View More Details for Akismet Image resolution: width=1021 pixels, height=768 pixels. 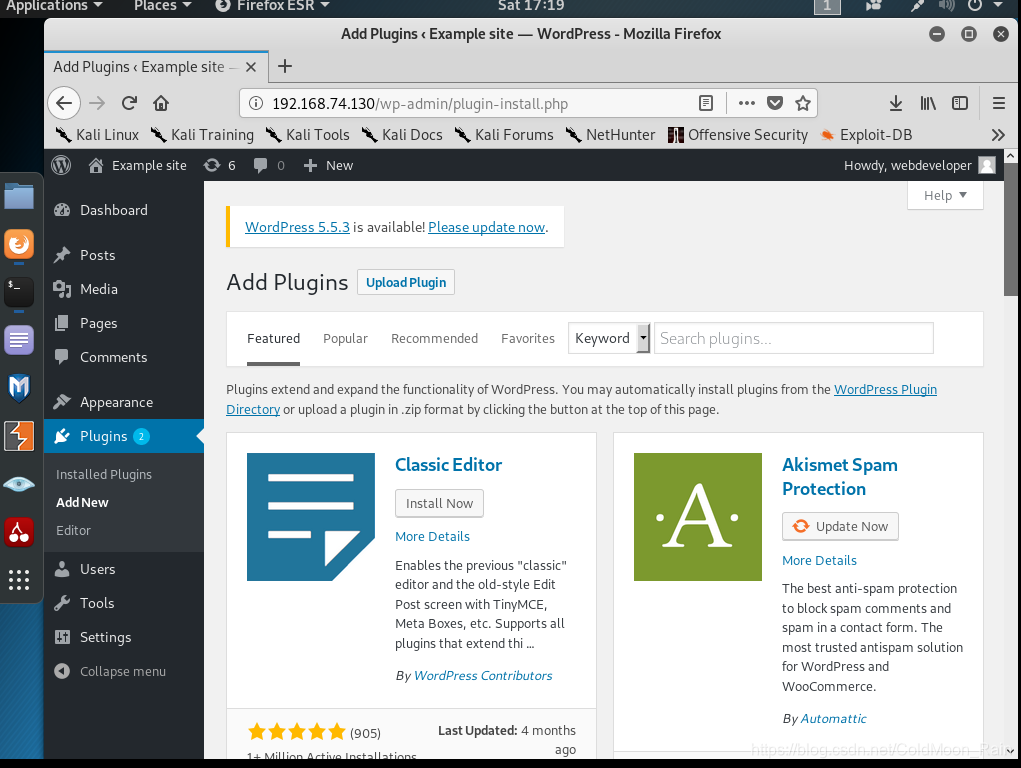pos(819,561)
